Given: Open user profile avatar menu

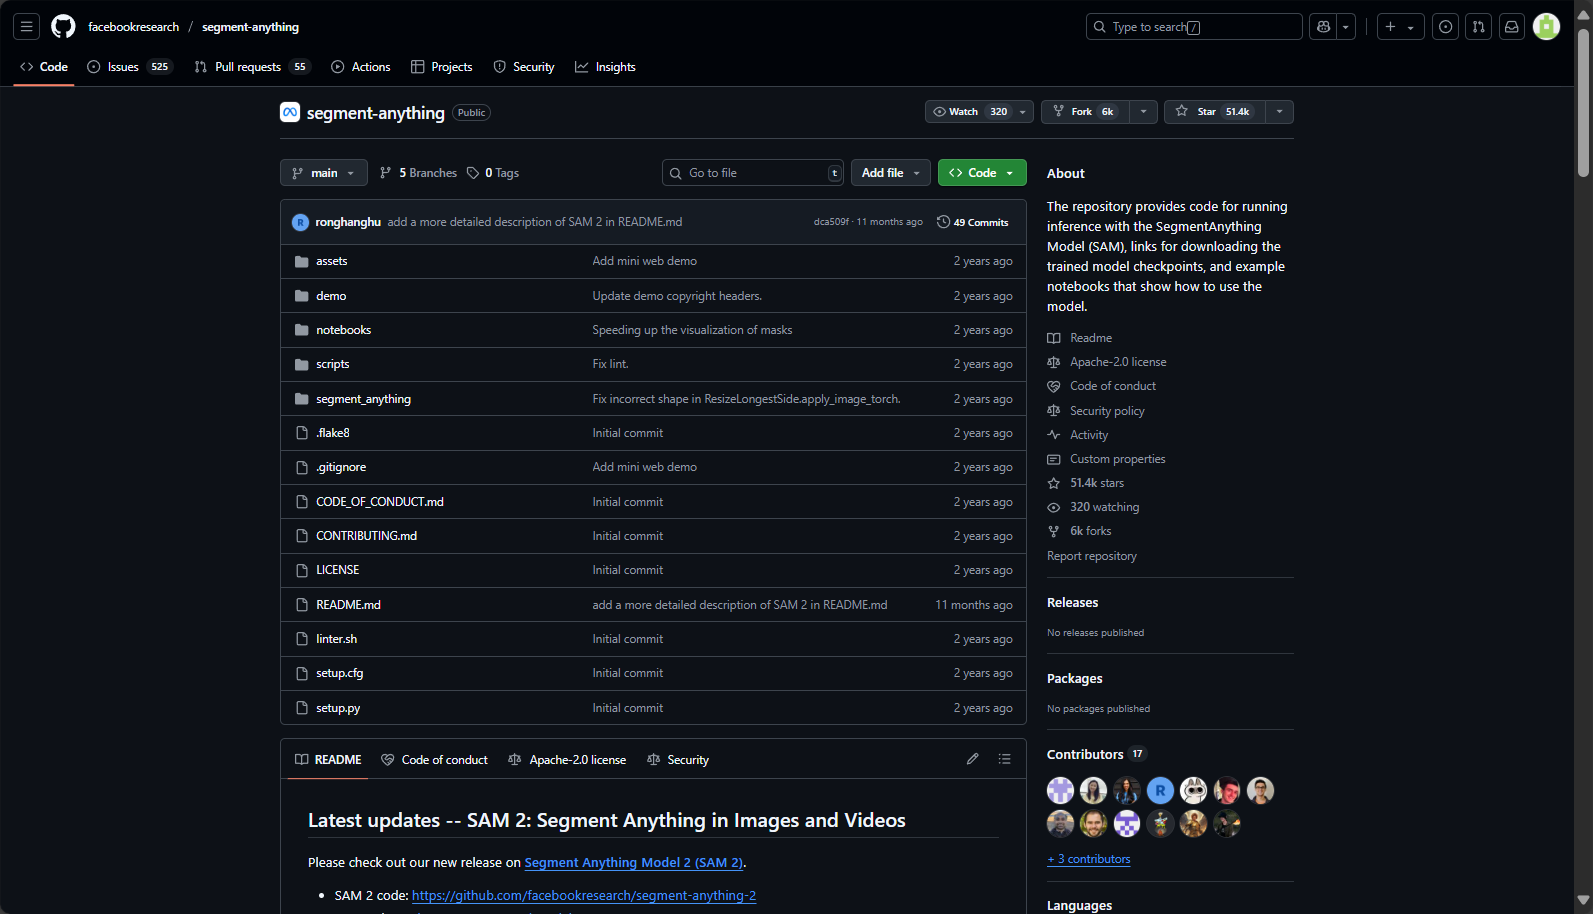Looking at the screenshot, I should [x=1546, y=27].
